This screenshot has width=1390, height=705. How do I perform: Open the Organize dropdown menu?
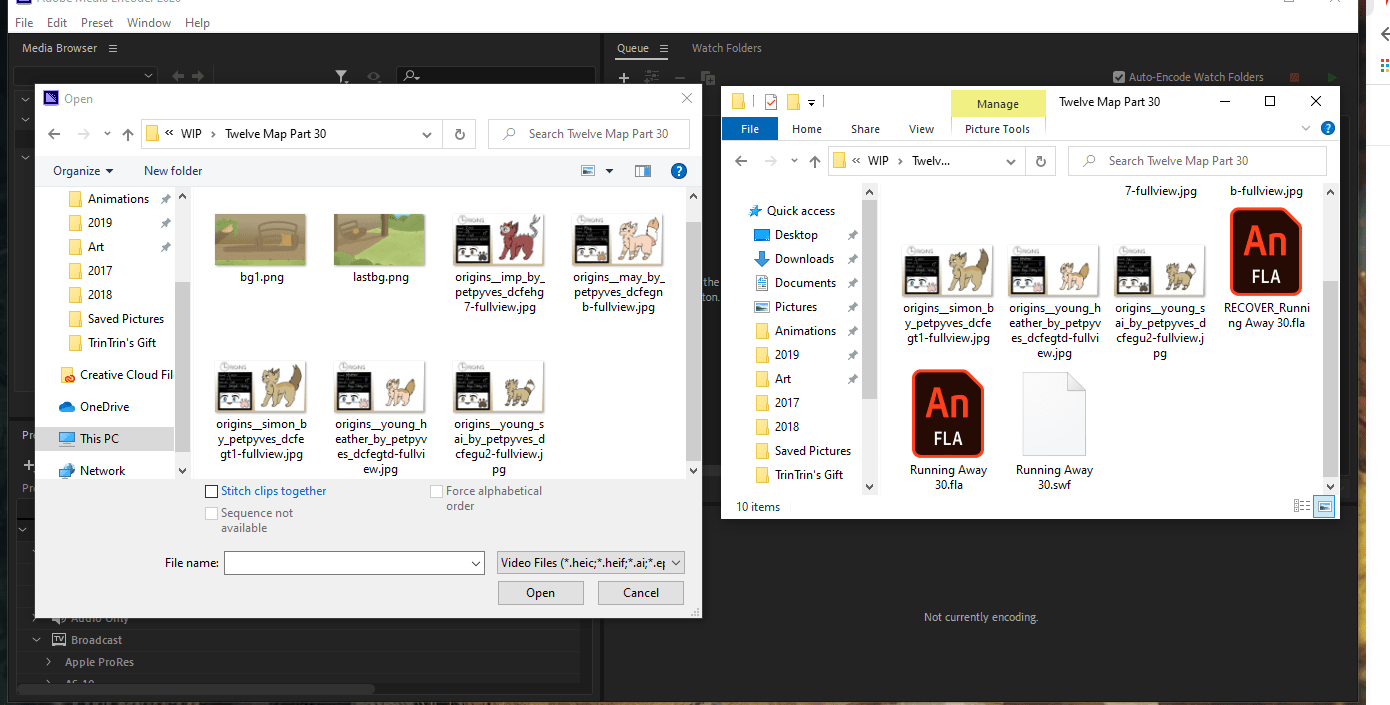click(x=82, y=170)
